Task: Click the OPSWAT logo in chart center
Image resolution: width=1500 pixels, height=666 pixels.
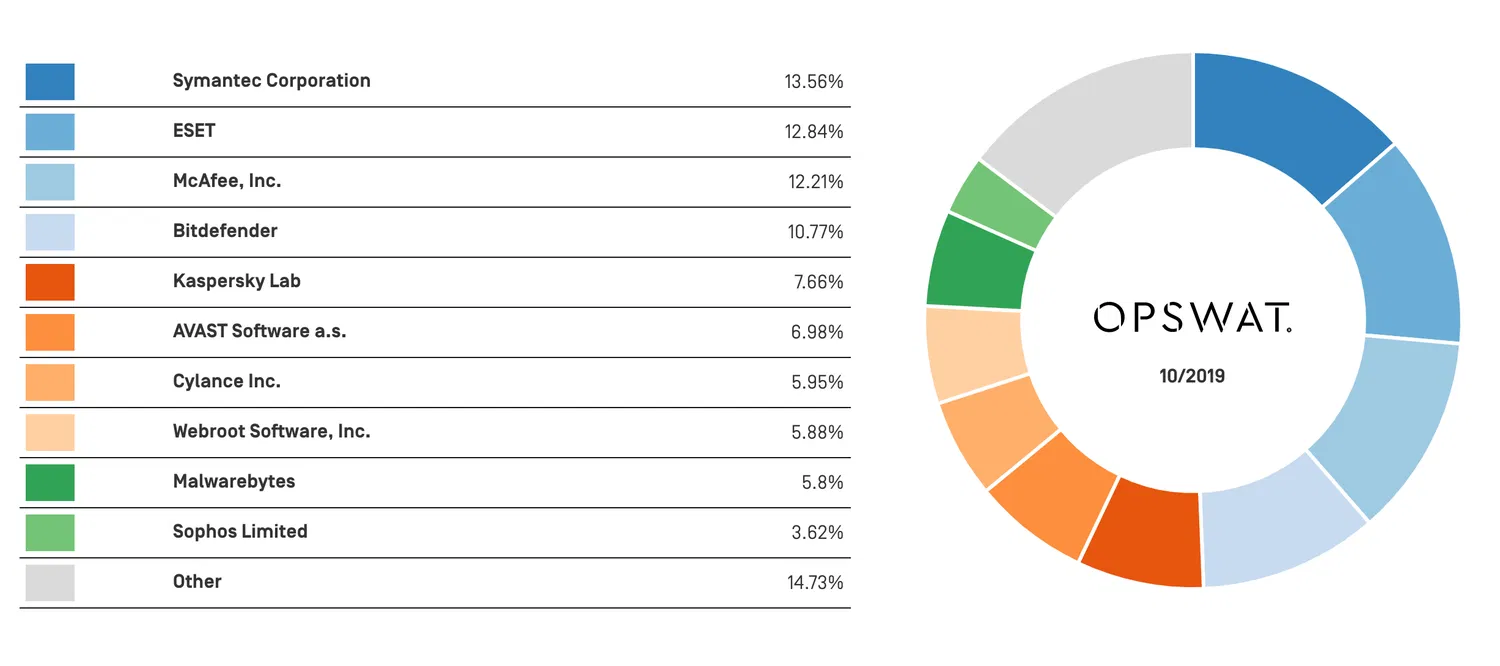Action: click(1192, 318)
